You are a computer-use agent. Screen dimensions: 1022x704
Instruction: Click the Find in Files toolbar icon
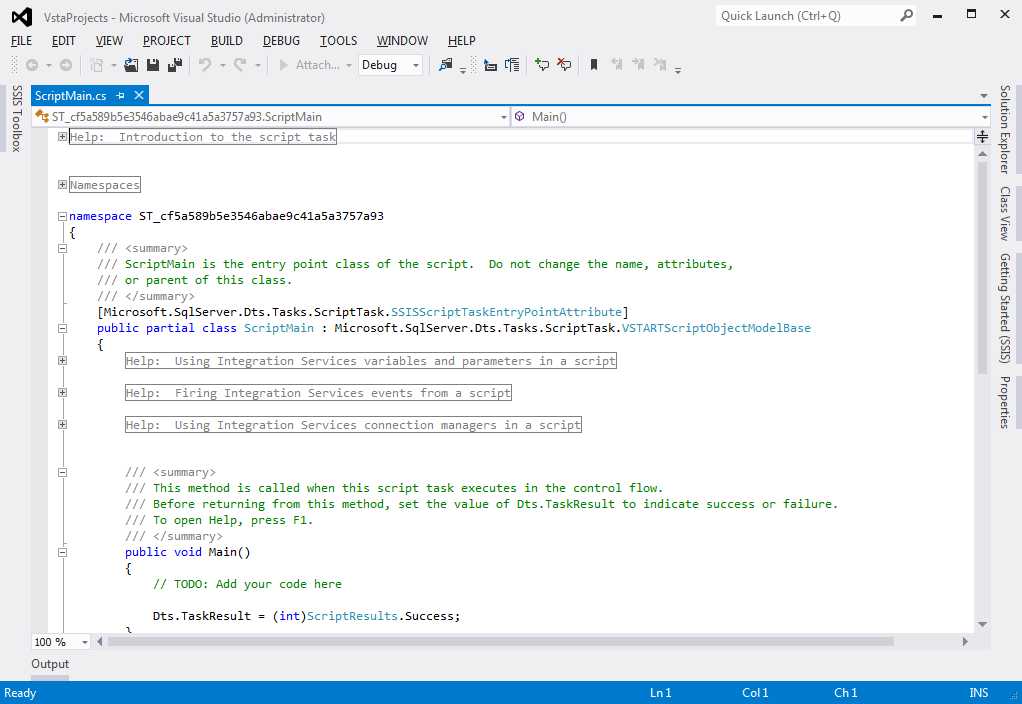(x=446, y=65)
